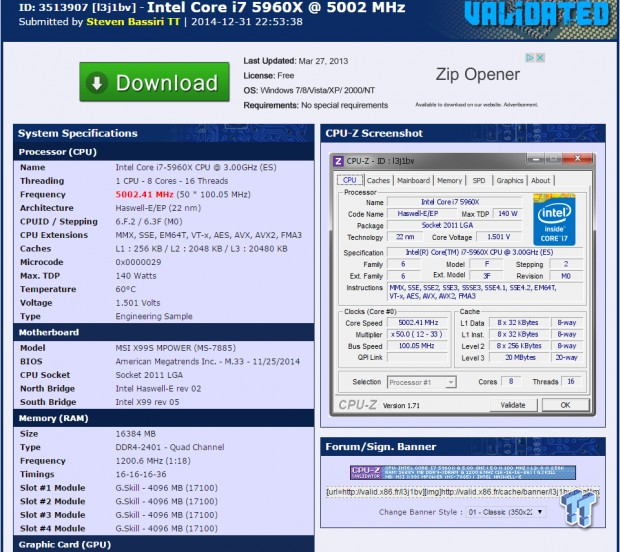Click the TT watermark logo
This screenshot has height=552, width=620.
[x=578, y=507]
